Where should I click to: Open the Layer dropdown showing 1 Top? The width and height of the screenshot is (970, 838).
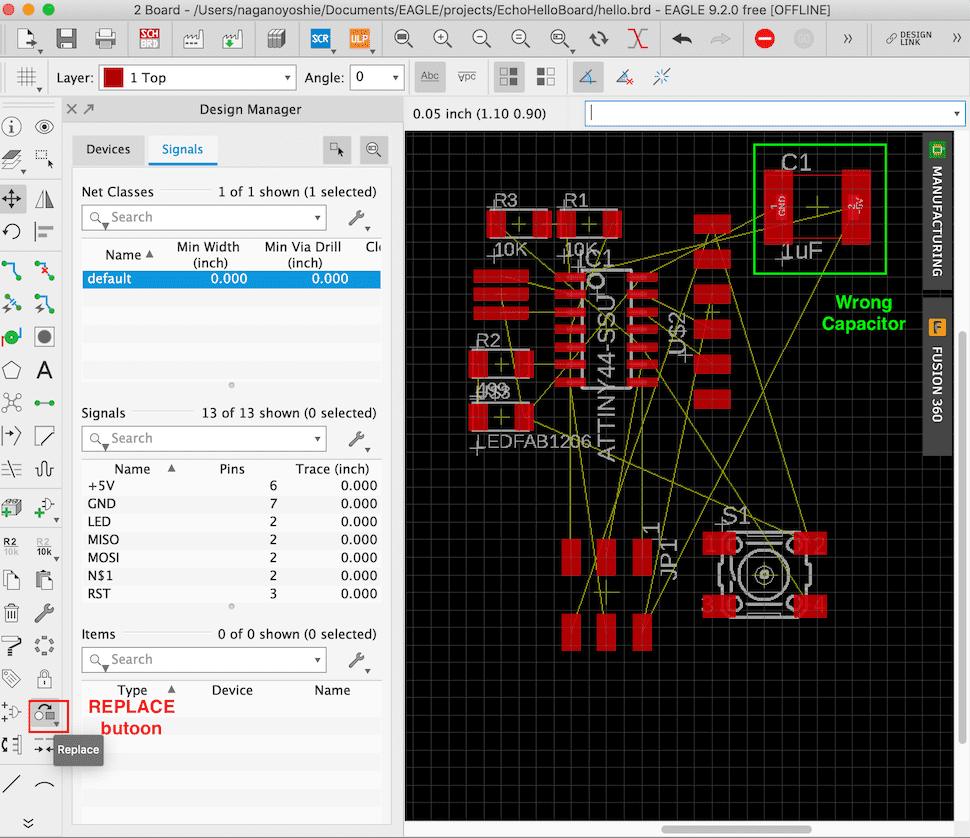point(200,78)
